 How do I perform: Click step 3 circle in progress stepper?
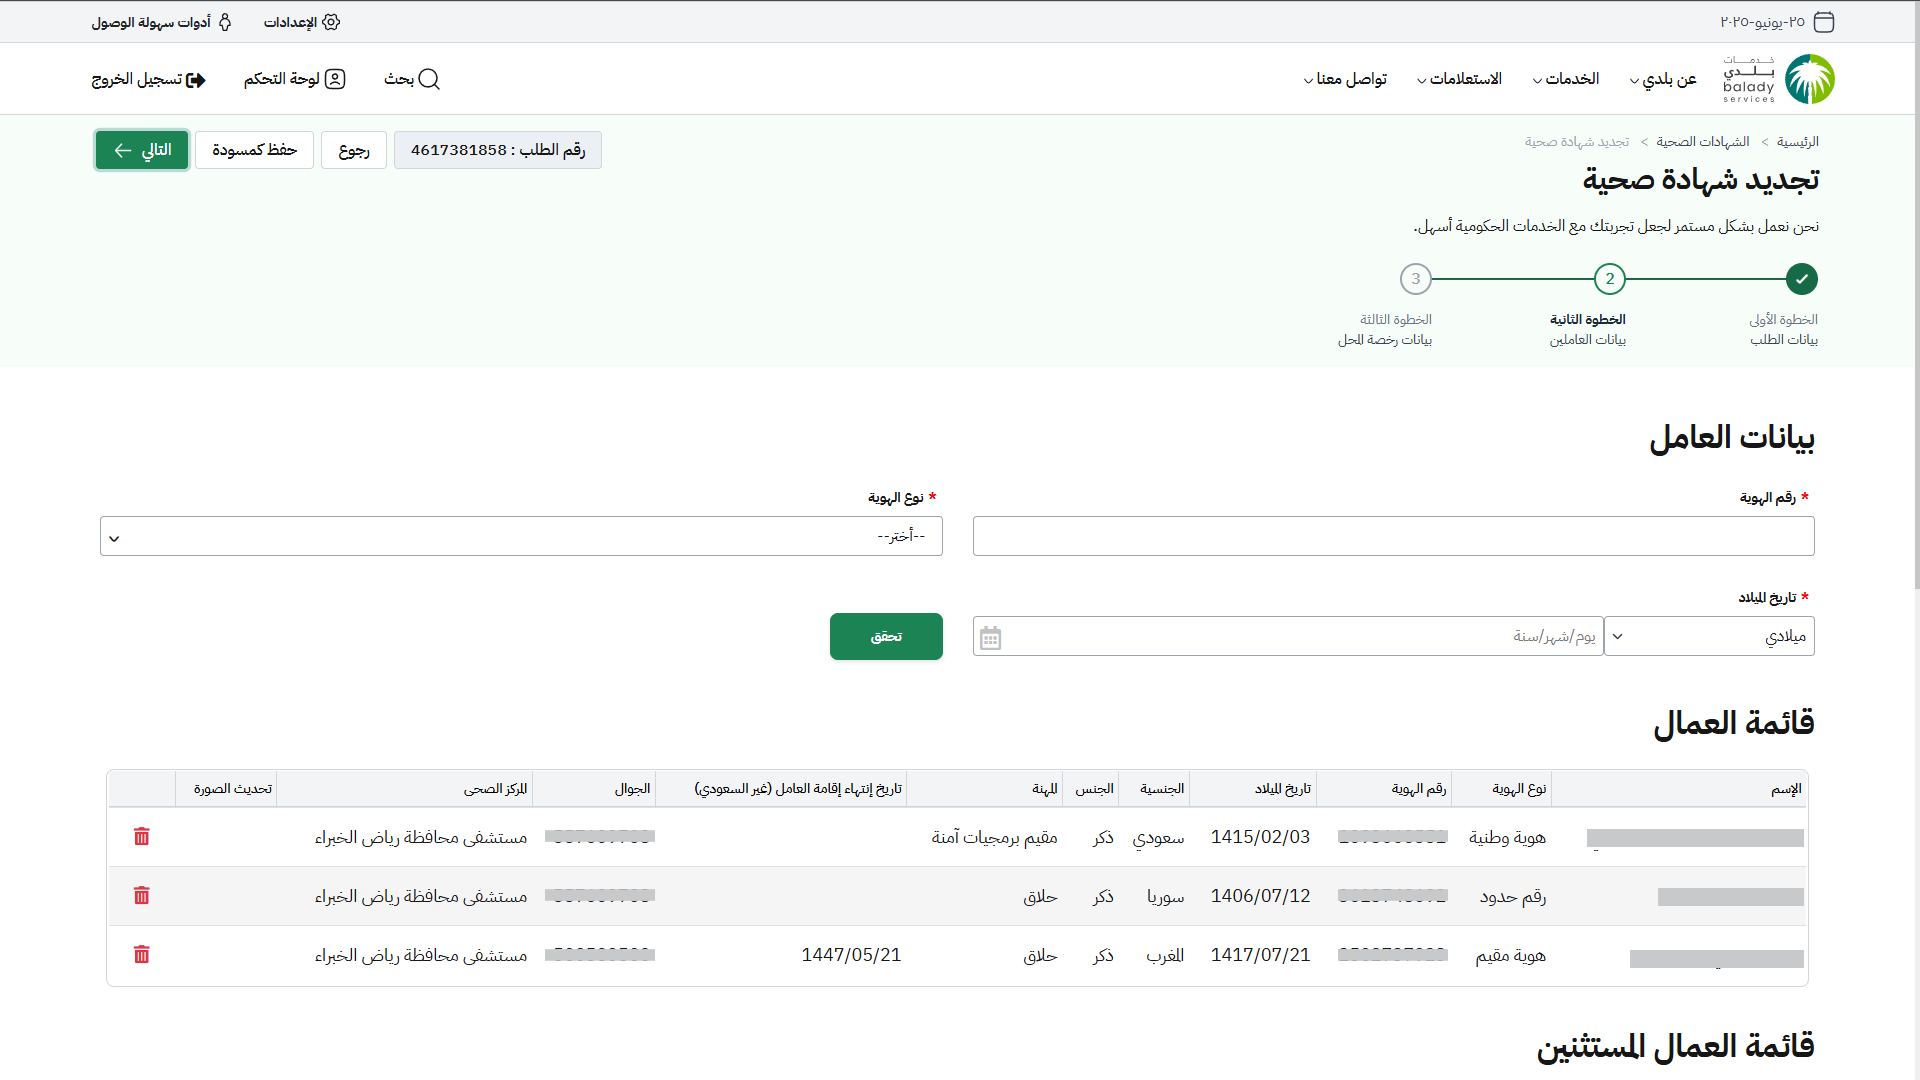pyautogui.click(x=1415, y=279)
